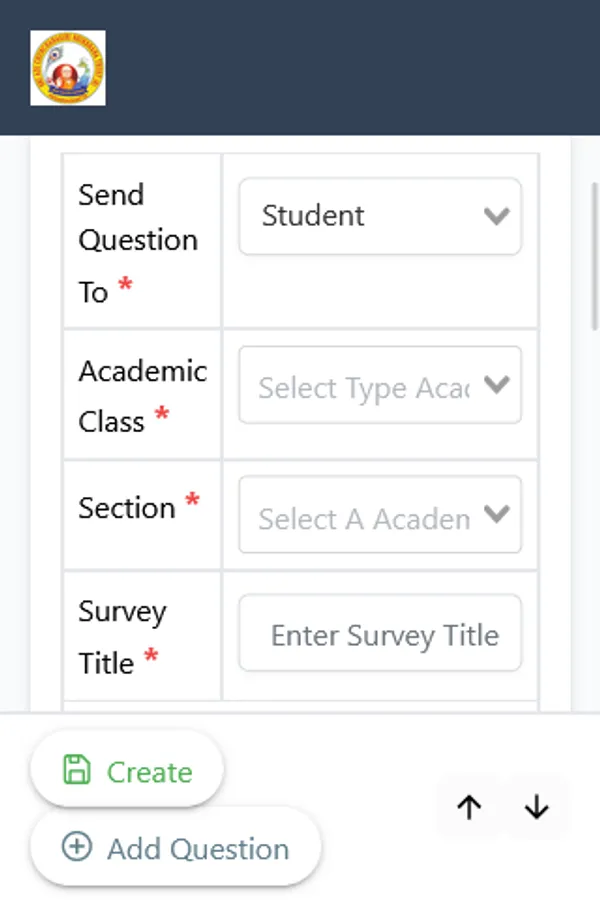
Task: Click the down arrow button
Action: (x=537, y=808)
